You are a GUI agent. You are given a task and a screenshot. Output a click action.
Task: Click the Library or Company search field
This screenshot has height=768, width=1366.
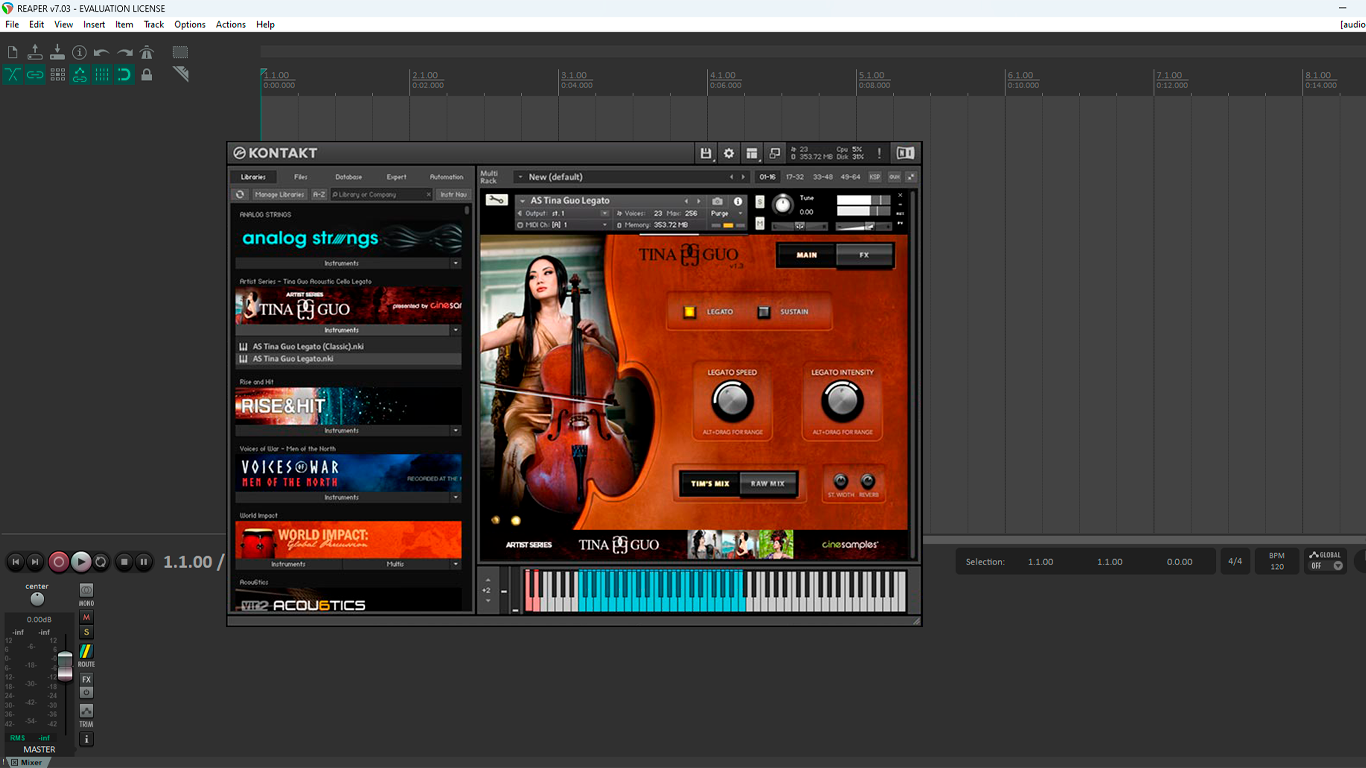click(x=381, y=194)
